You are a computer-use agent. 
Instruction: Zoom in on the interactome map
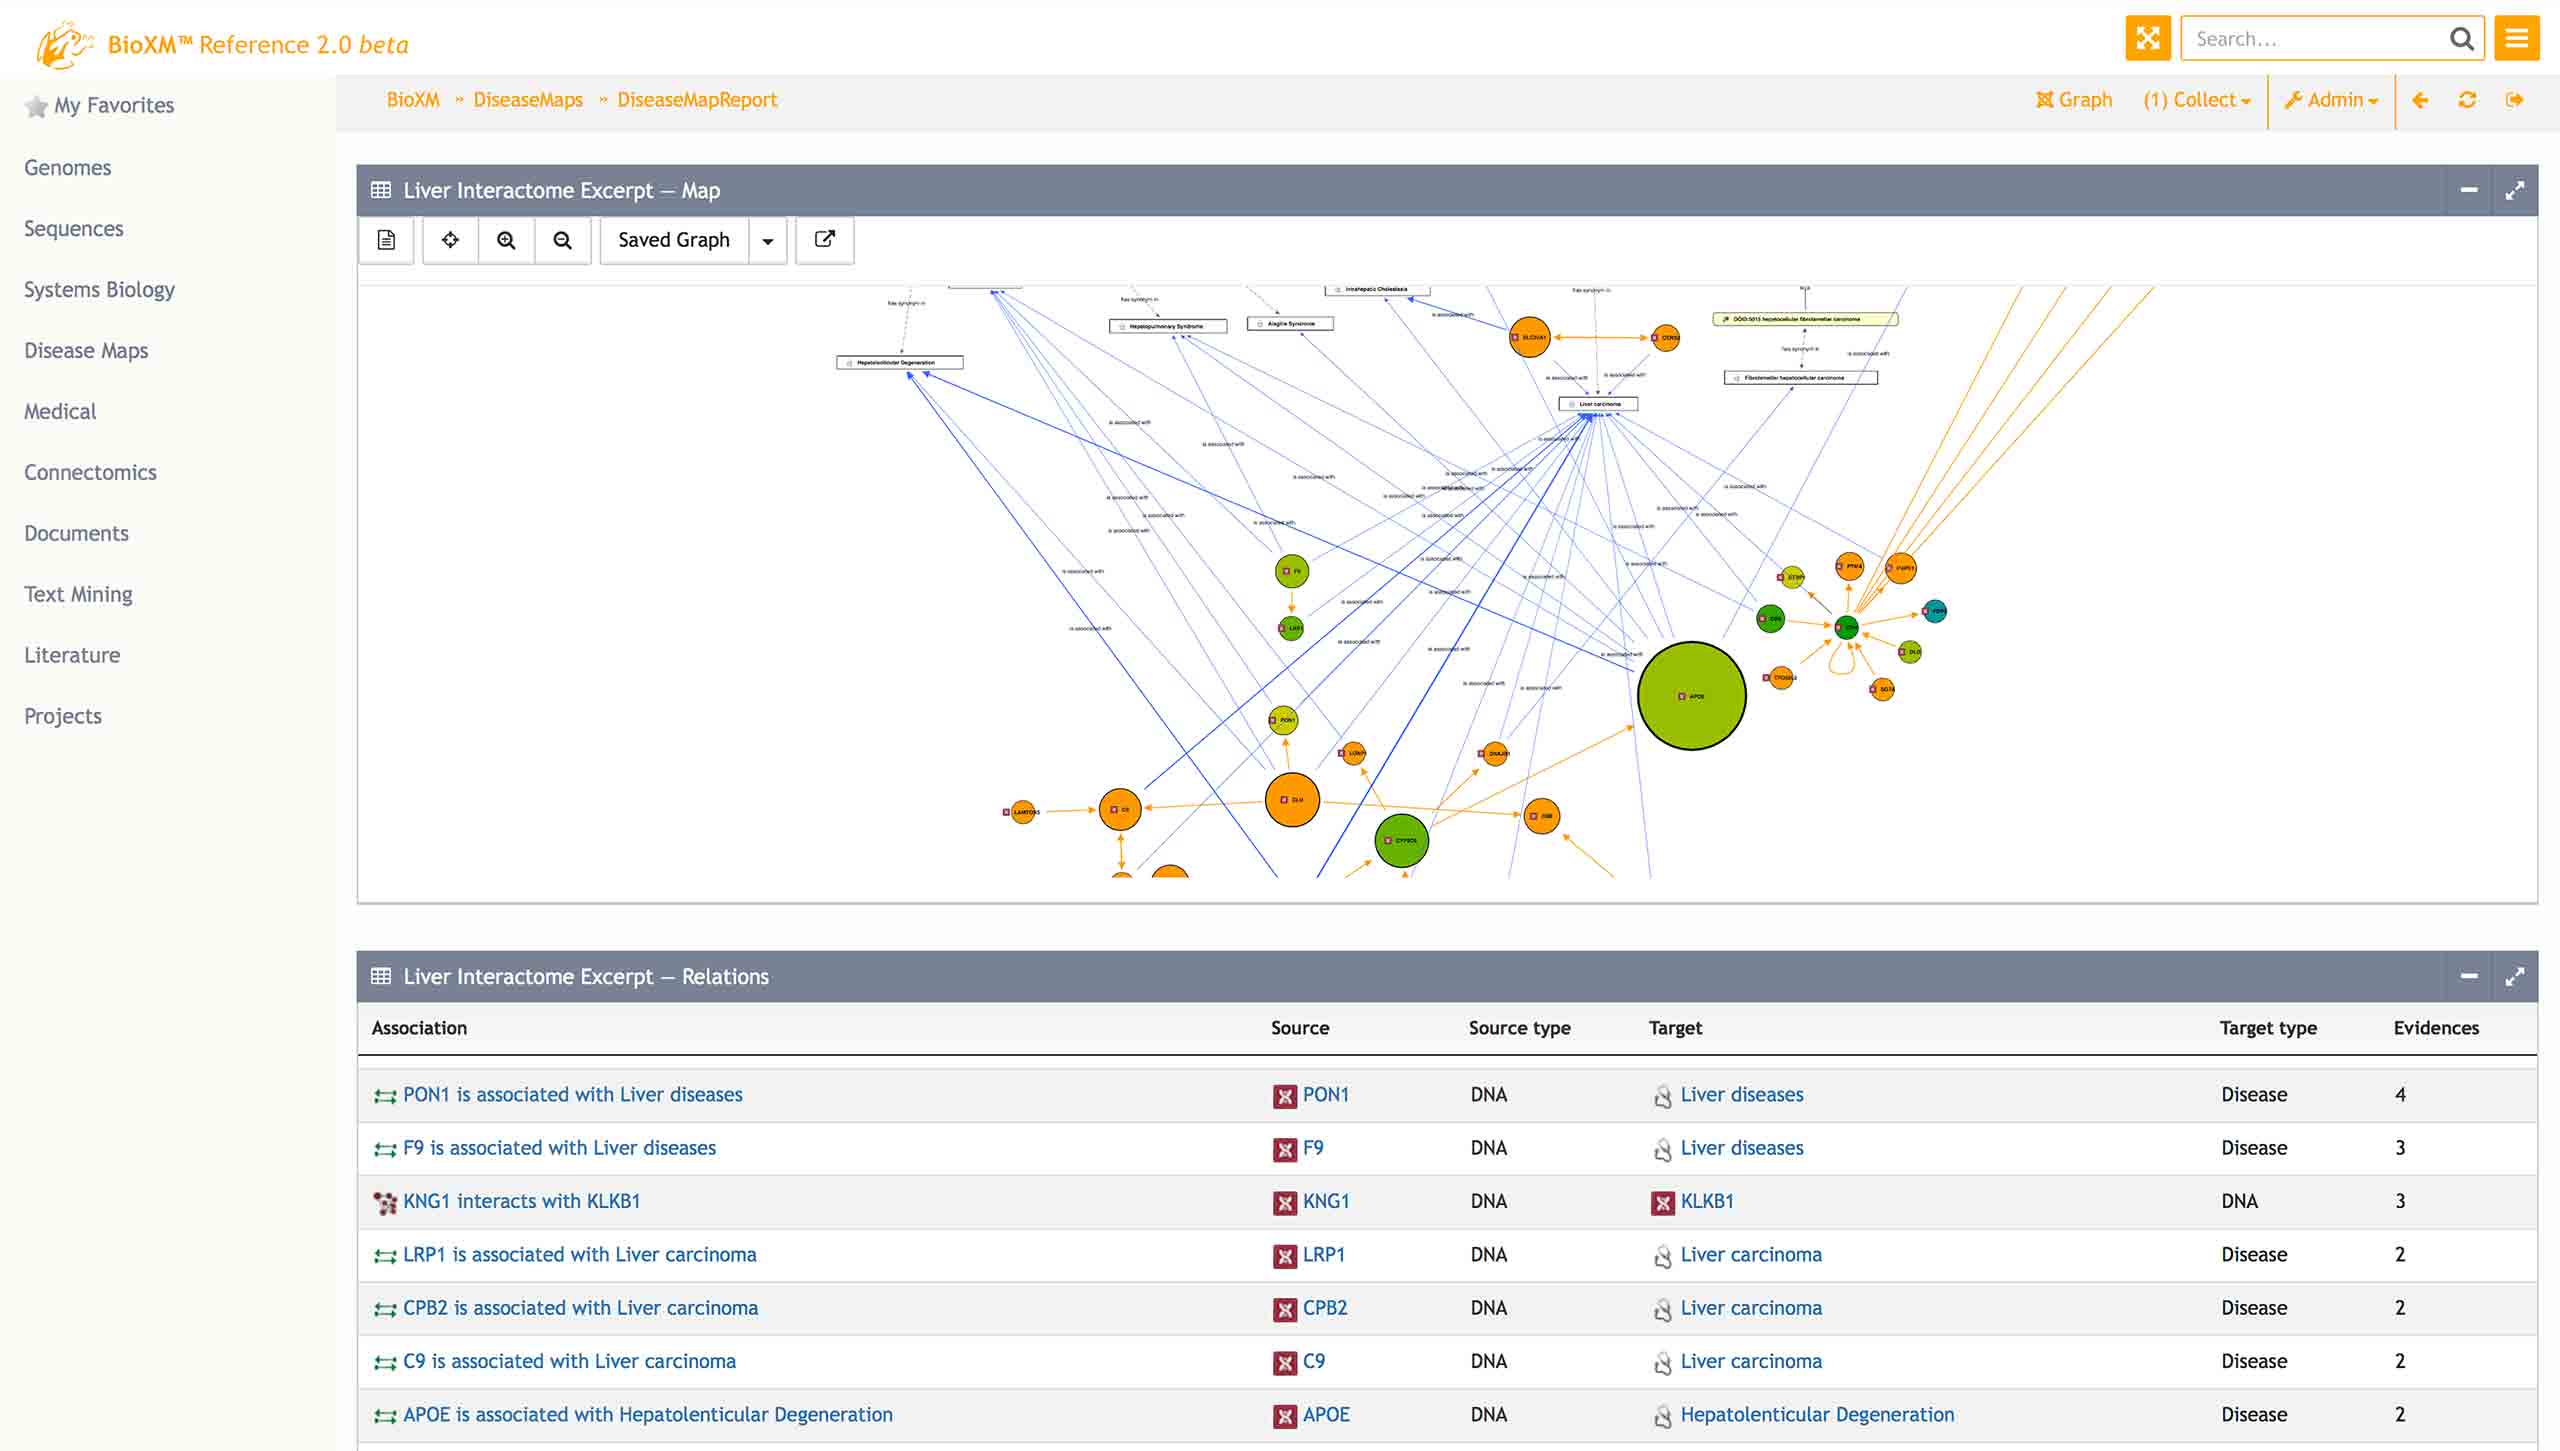pos(506,240)
